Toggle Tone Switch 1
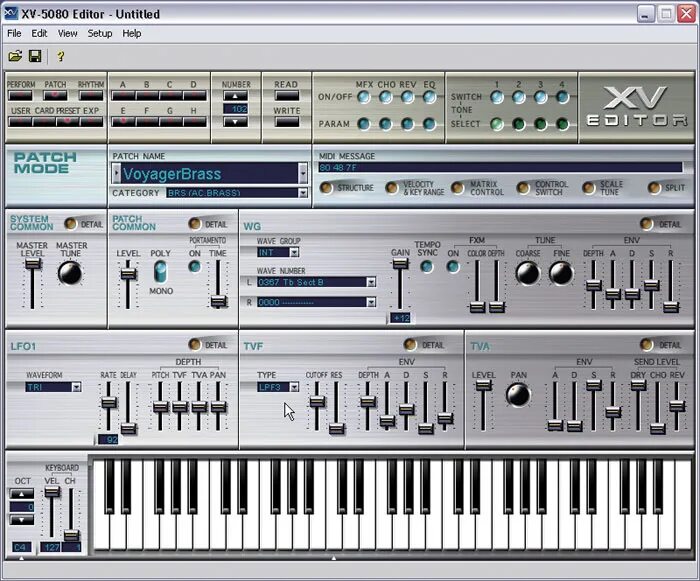Image resolution: width=700 pixels, height=581 pixels. coord(497,97)
